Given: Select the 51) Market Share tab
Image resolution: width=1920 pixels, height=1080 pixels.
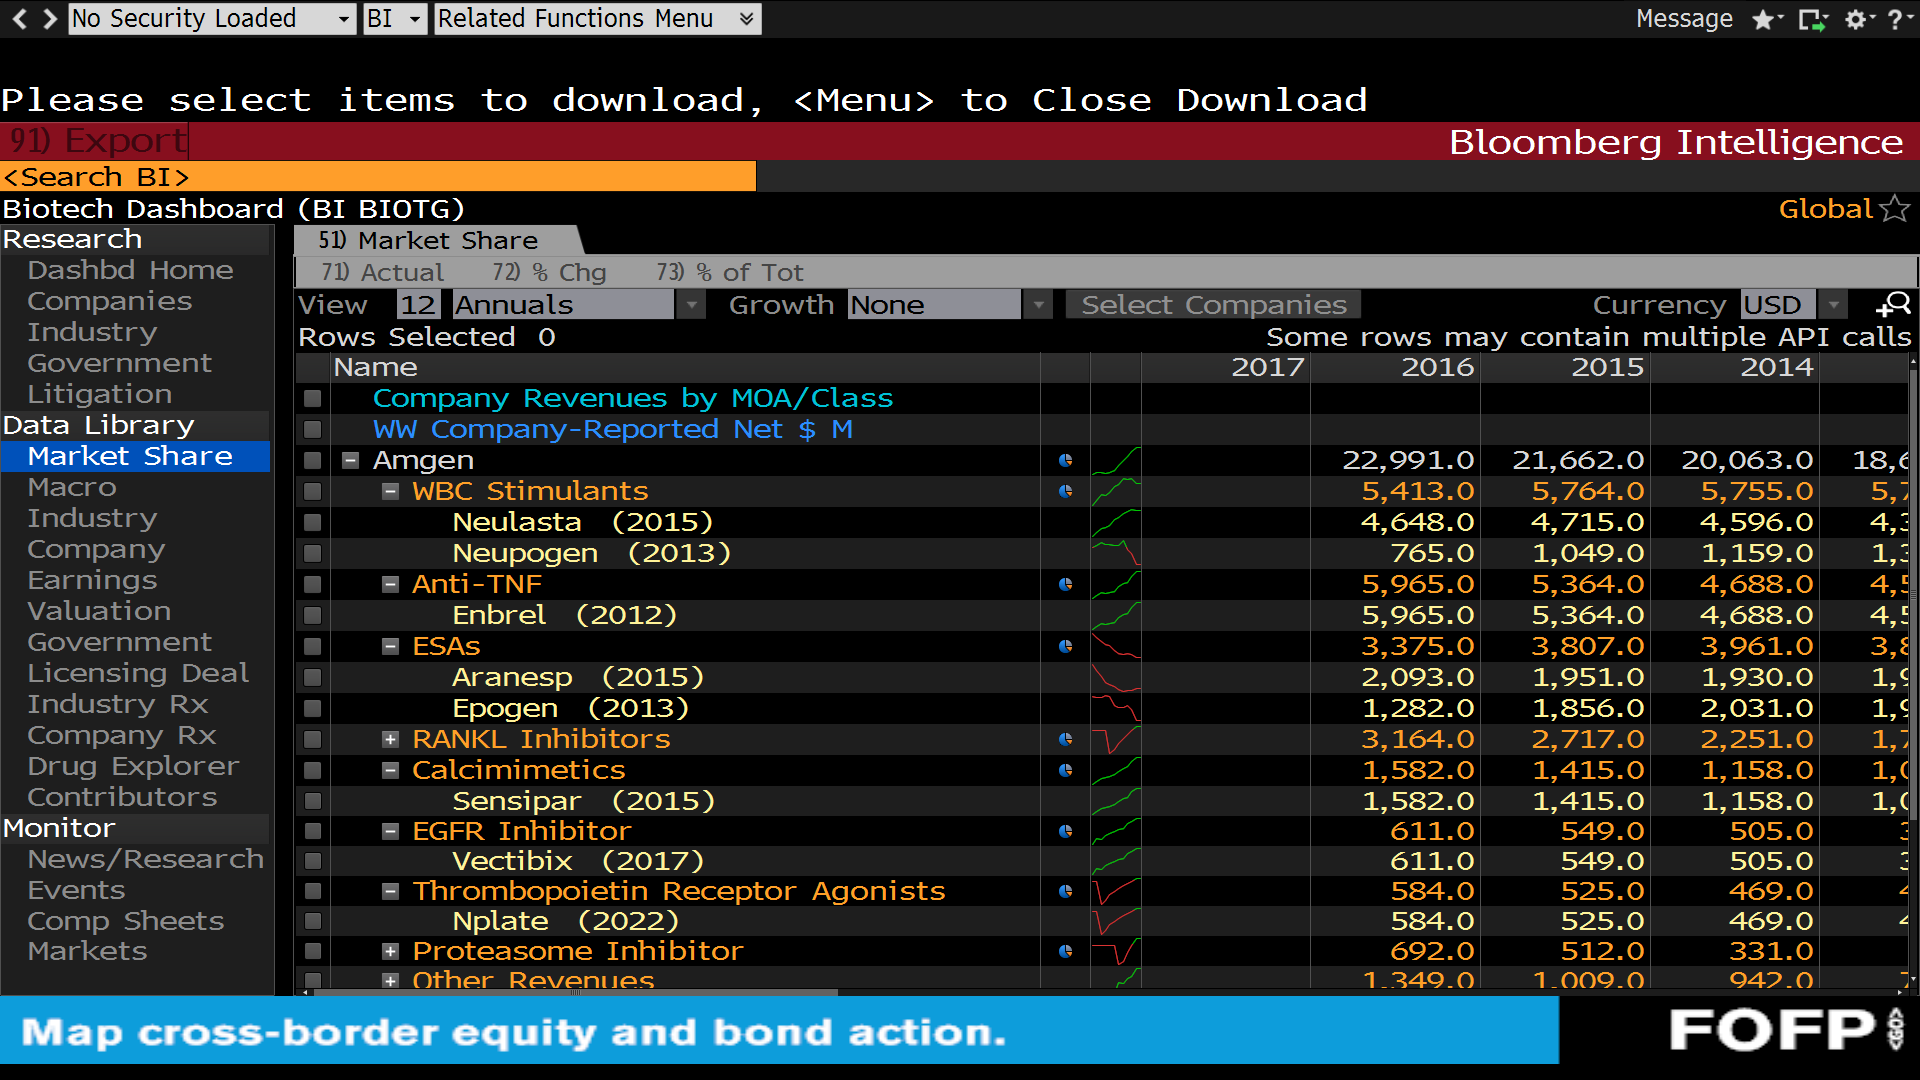Looking at the screenshot, I should [436, 240].
